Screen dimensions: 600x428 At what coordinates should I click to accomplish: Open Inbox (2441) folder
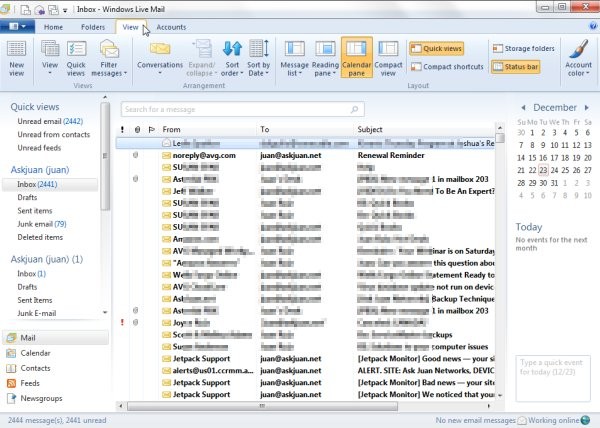tap(50, 184)
